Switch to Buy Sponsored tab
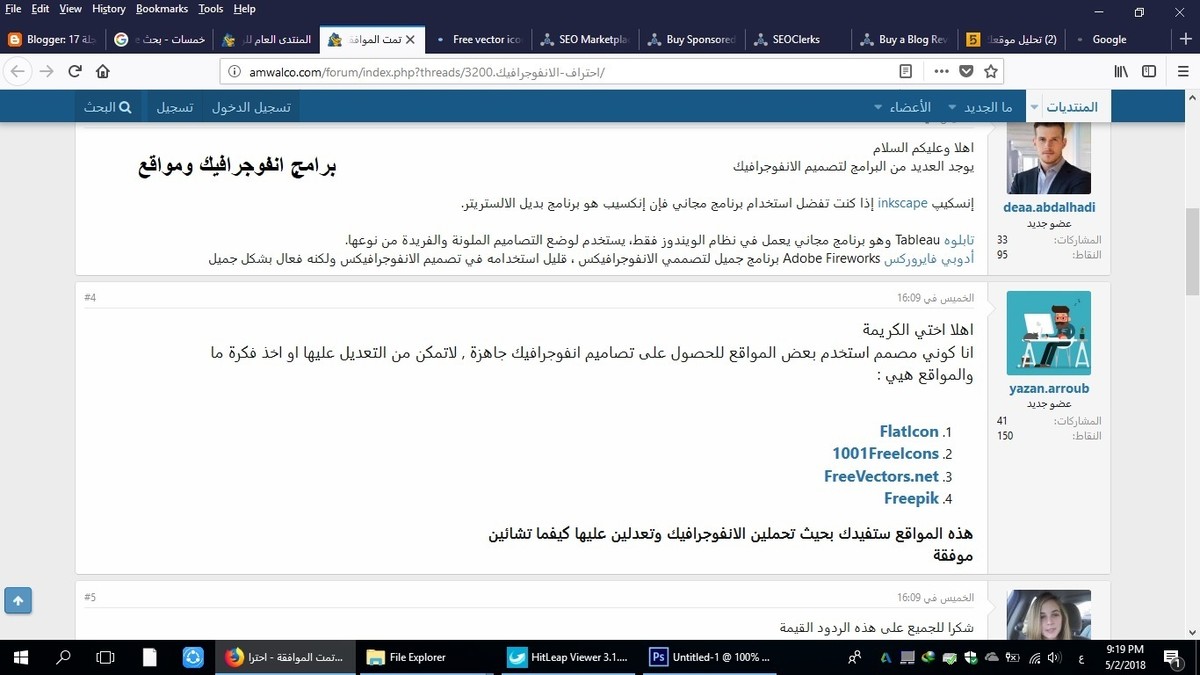 [x=693, y=40]
